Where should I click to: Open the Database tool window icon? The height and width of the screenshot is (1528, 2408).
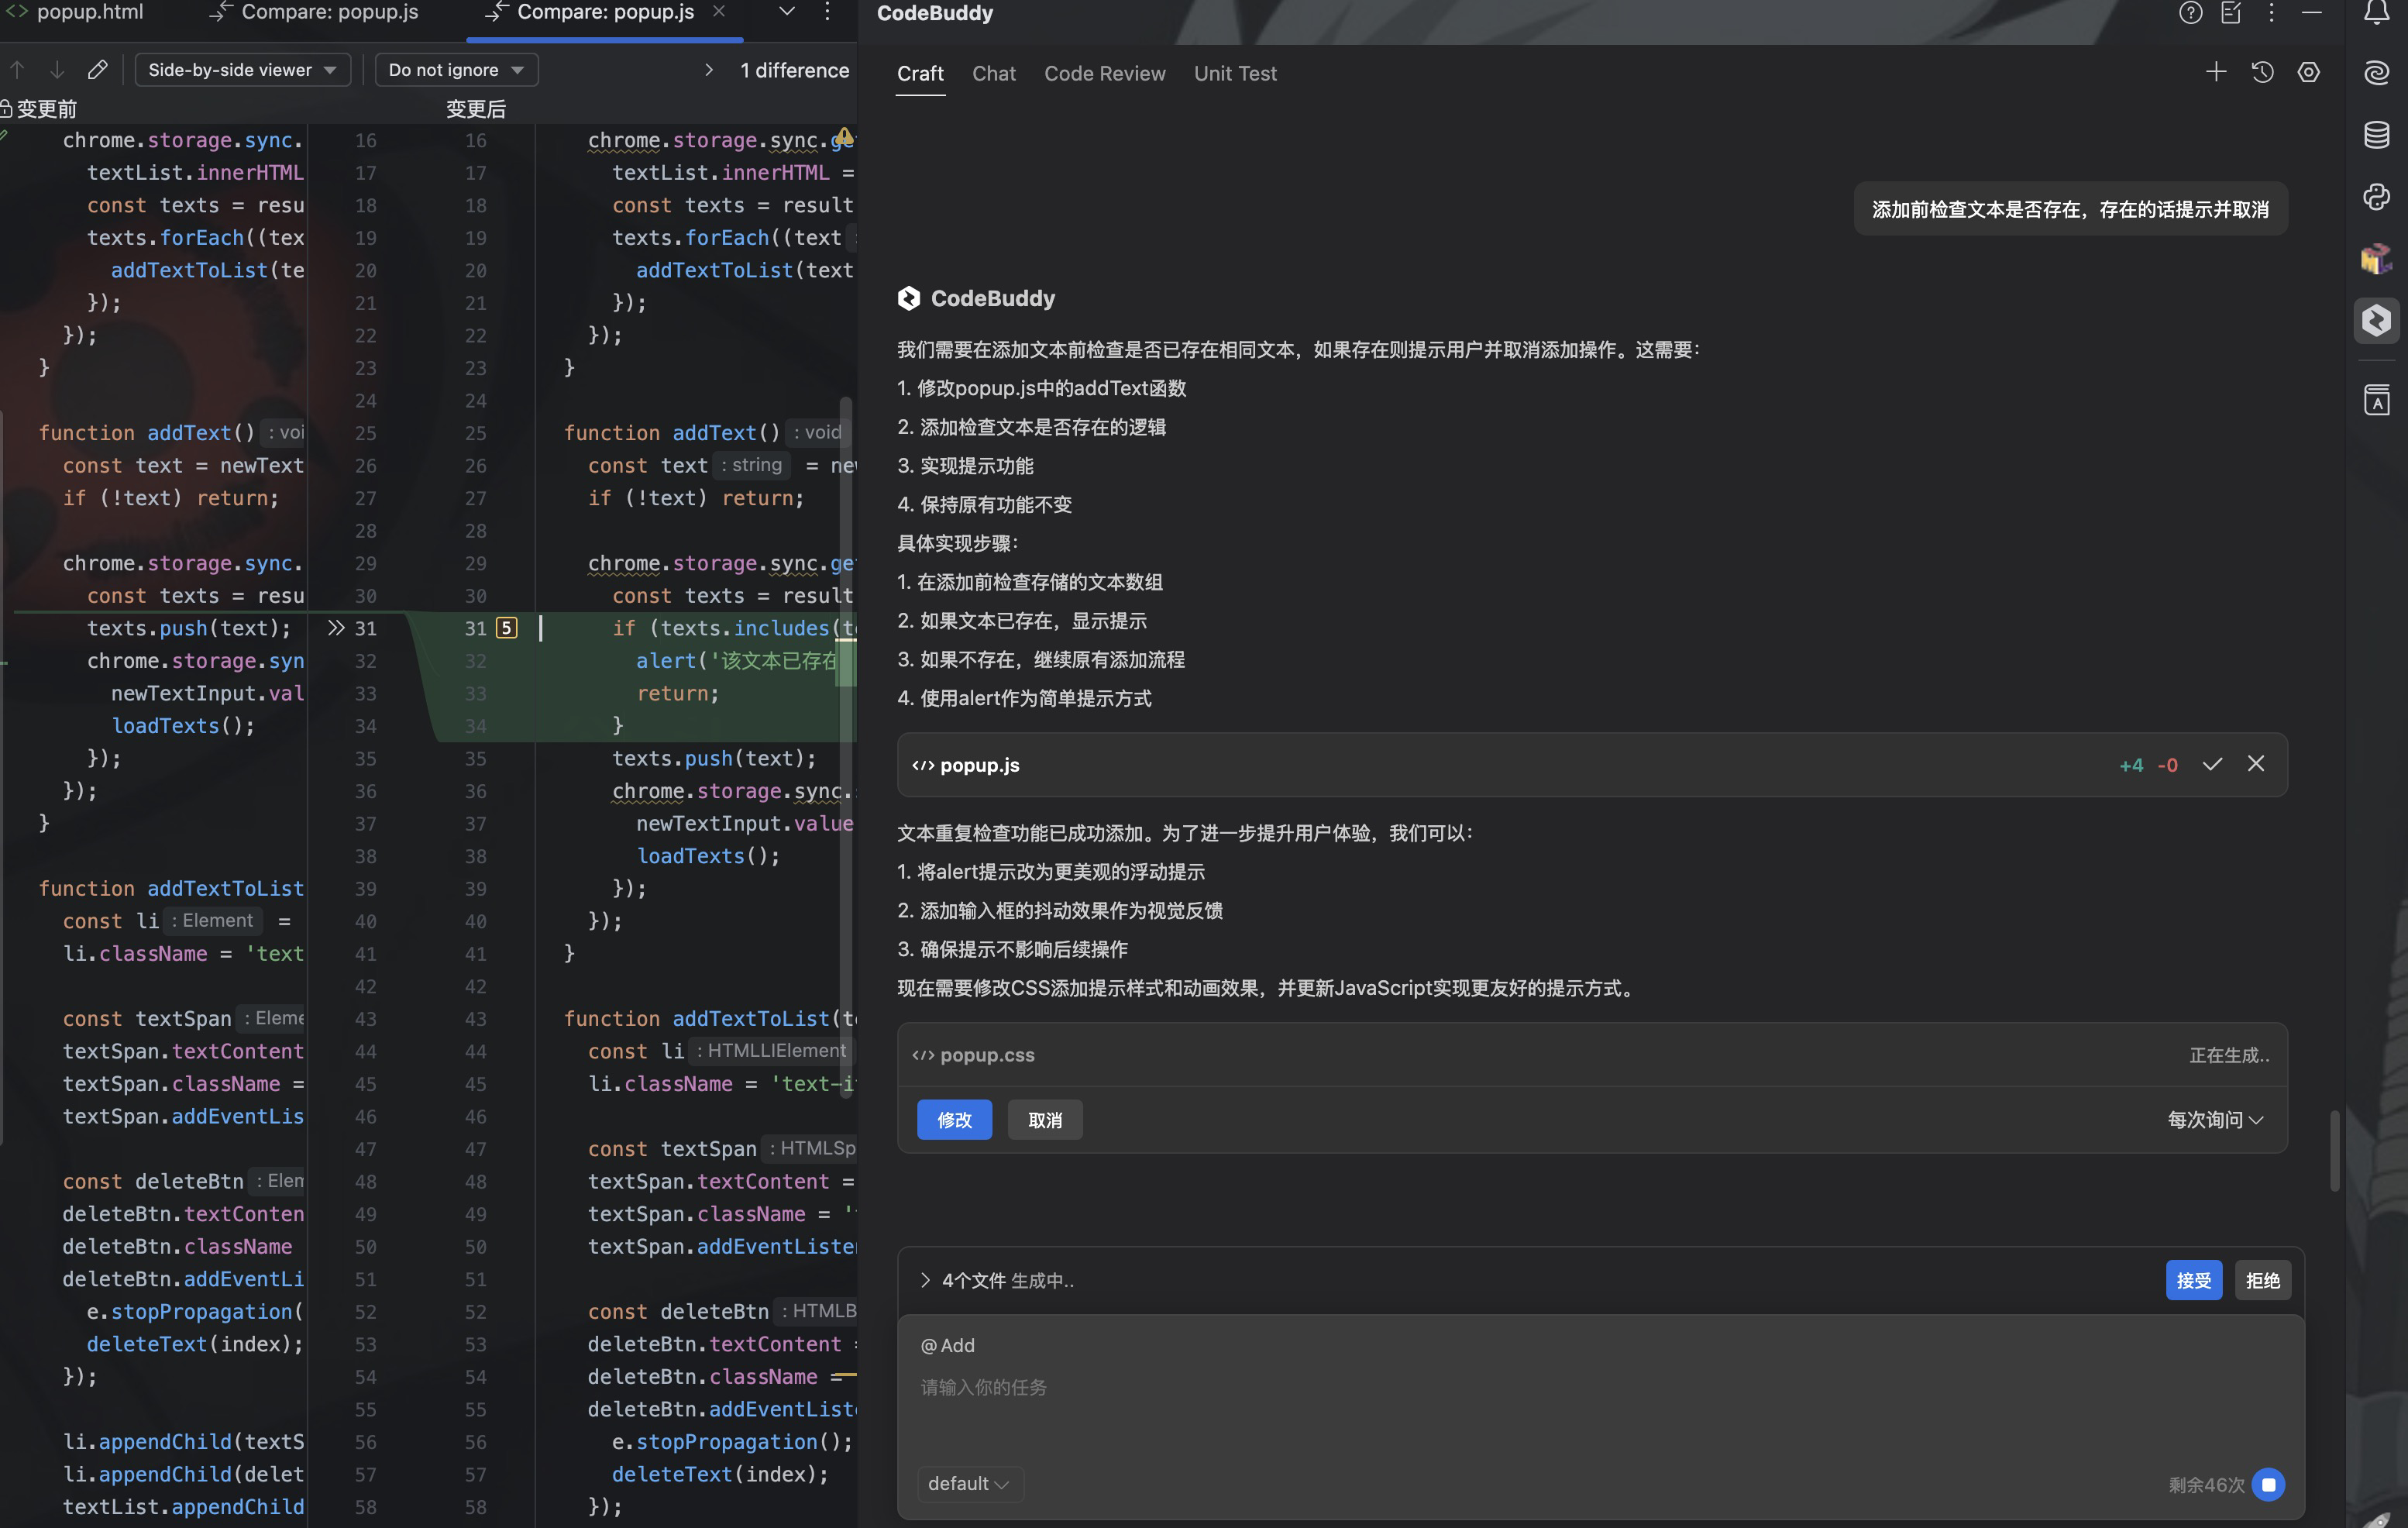2377,135
